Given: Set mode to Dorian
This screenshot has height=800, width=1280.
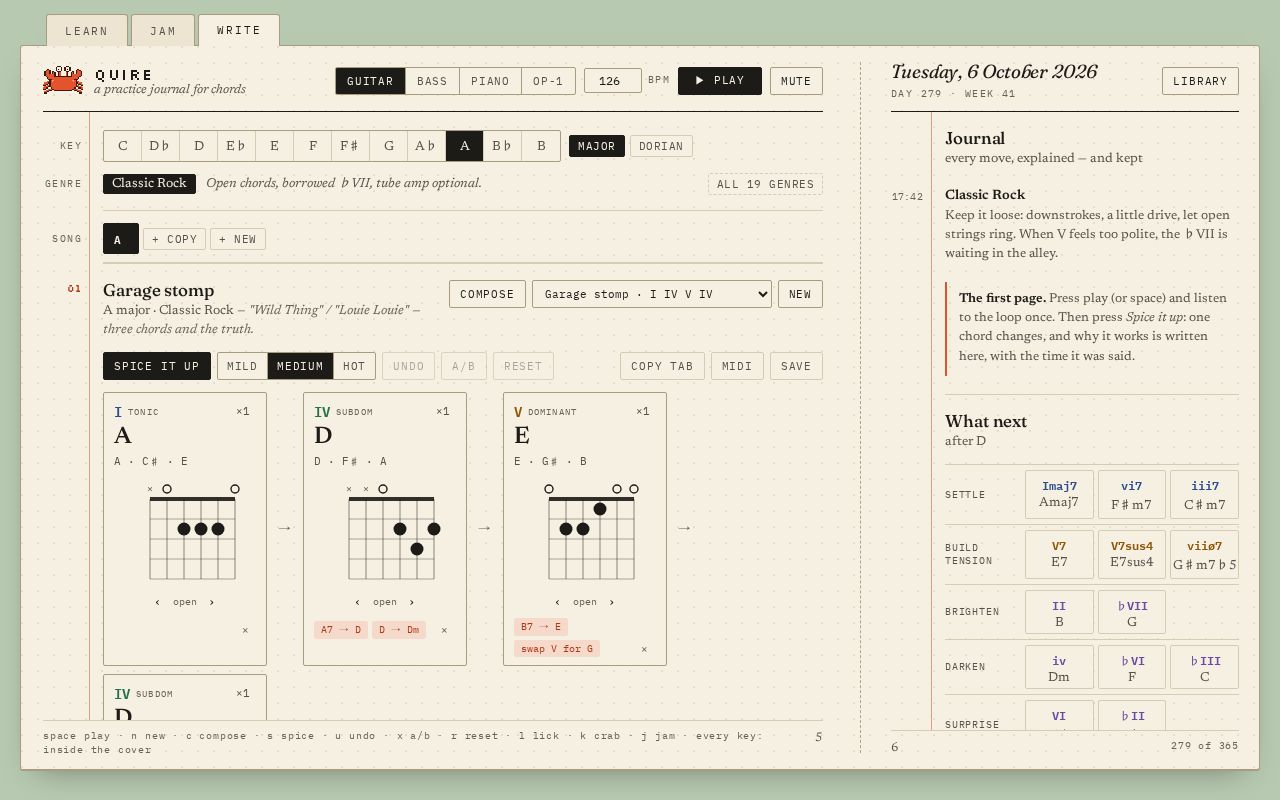Looking at the screenshot, I should click(661, 146).
